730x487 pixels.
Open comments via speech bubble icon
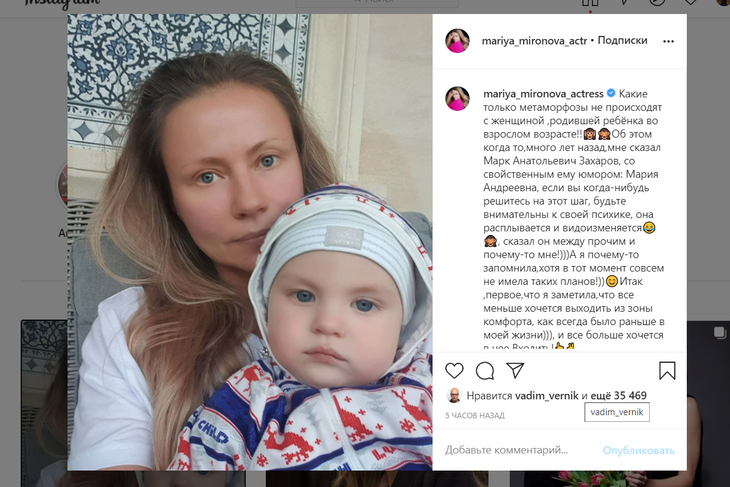pos(485,371)
